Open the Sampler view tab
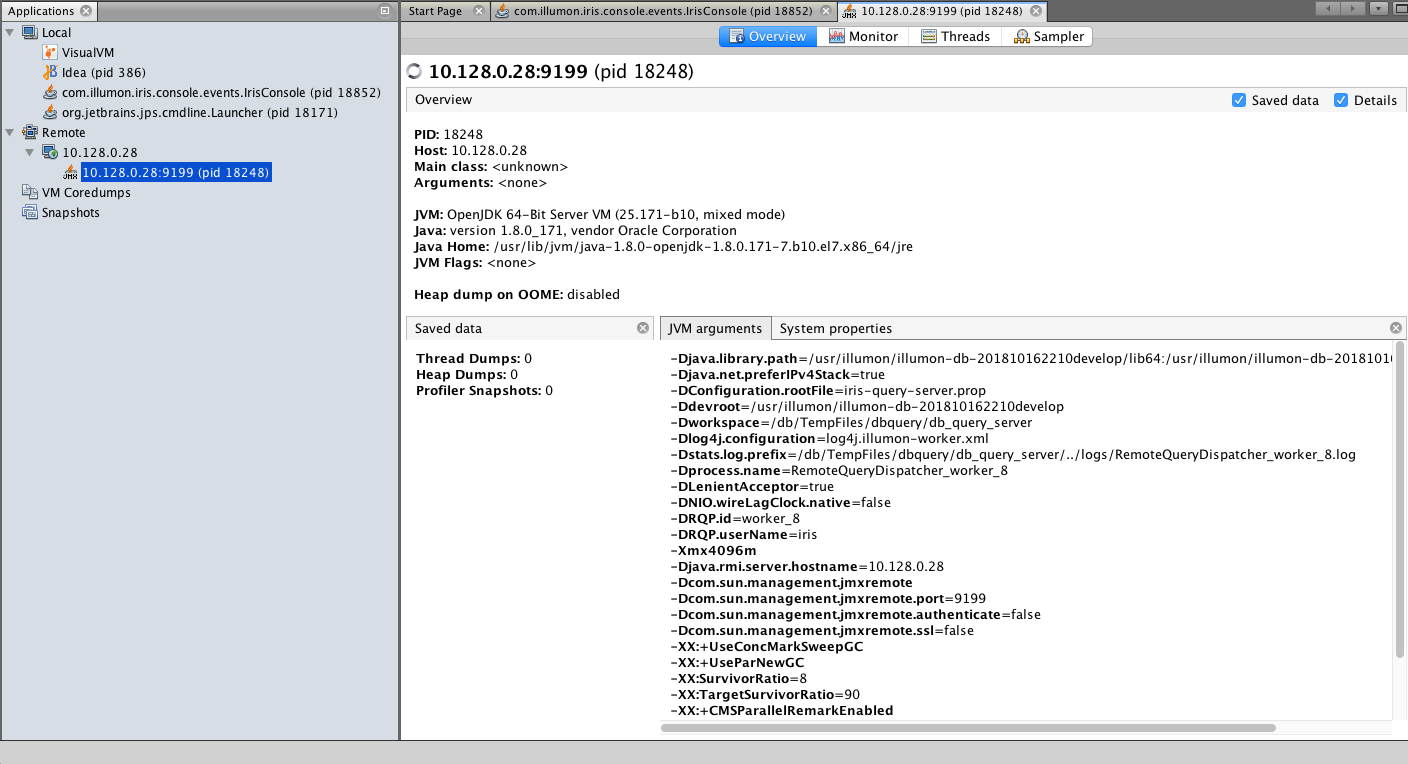This screenshot has width=1408, height=764. [x=1047, y=36]
